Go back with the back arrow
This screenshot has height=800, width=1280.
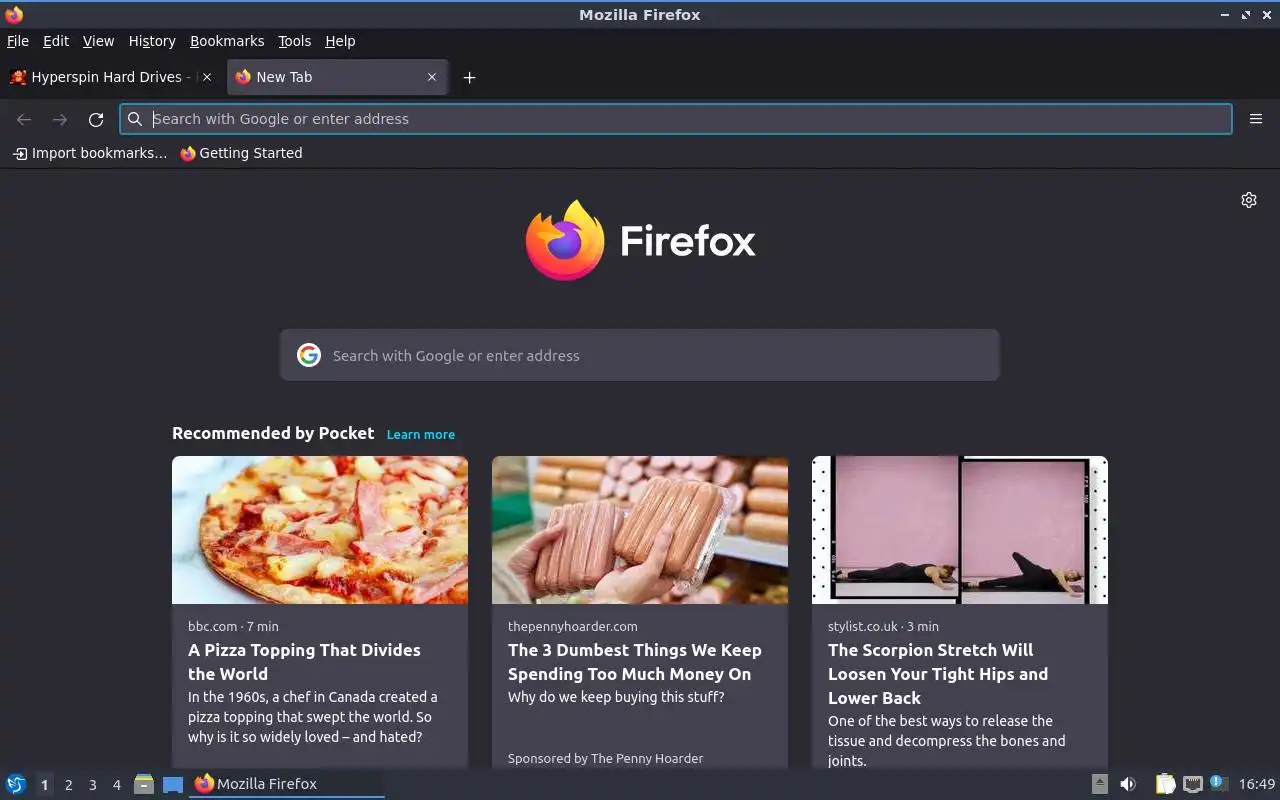click(24, 119)
